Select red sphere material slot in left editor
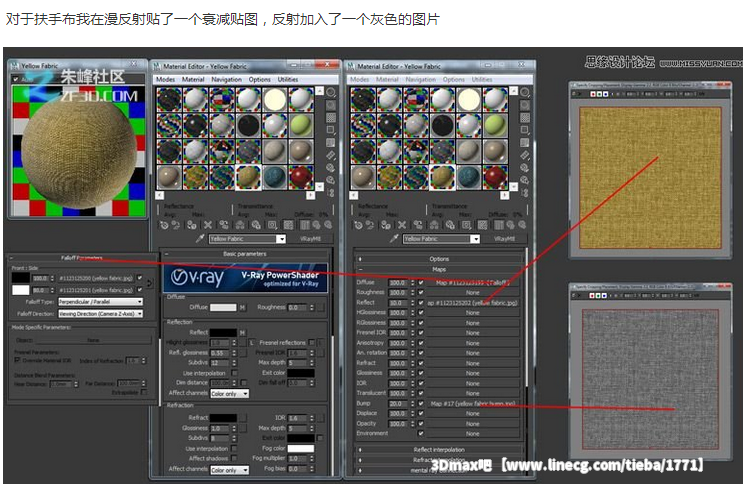 [x=301, y=177]
